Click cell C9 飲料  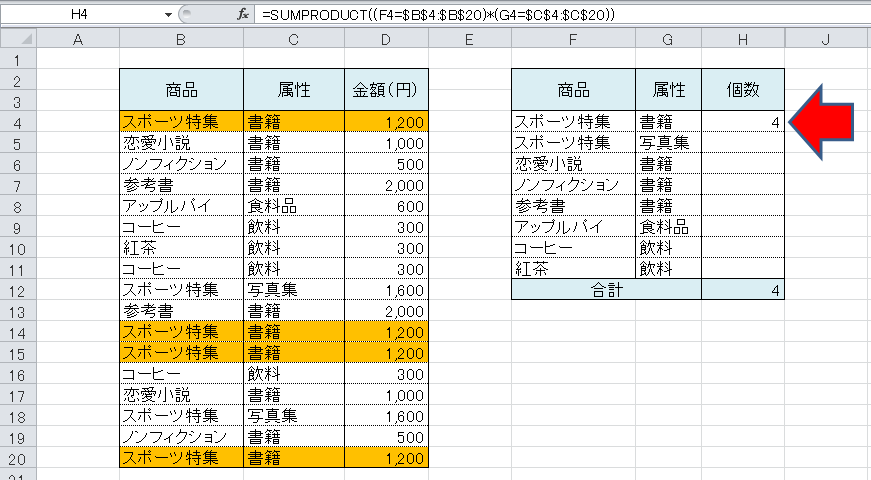point(294,227)
